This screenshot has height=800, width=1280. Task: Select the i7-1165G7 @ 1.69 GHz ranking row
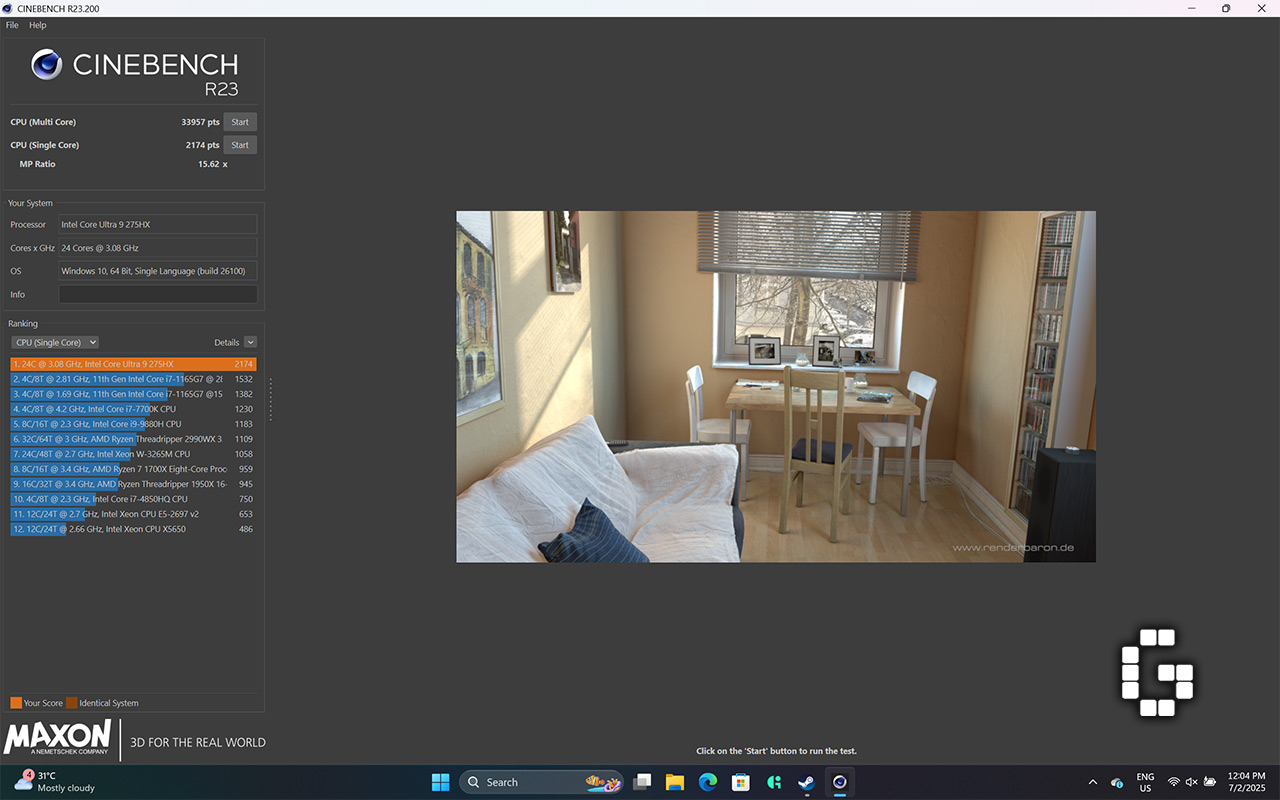pyautogui.click(x=134, y=394)
